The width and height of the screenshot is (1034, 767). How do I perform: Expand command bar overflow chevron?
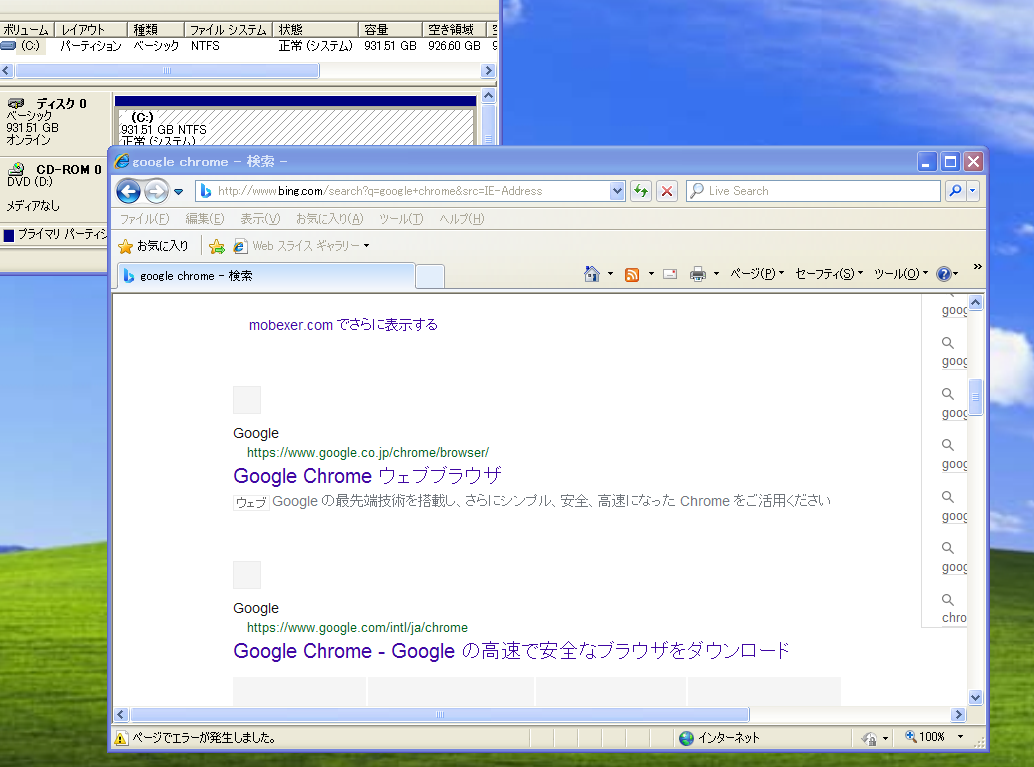coord(977,266)
